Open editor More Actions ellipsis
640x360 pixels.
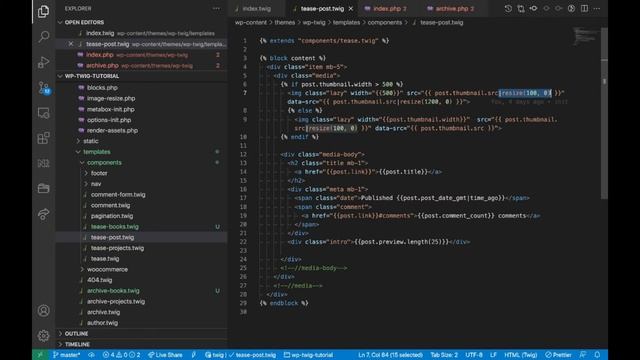point(597,9)
